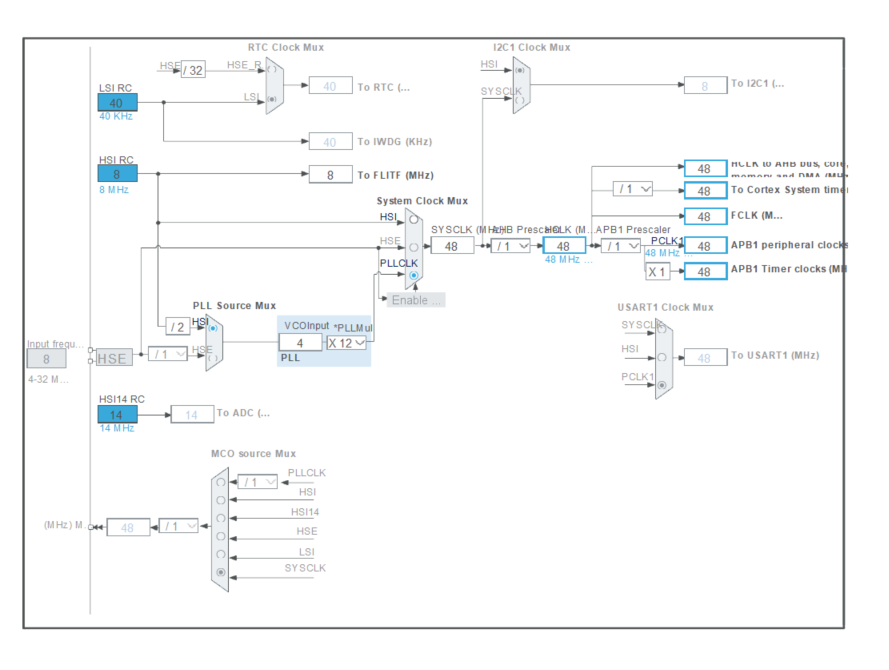Viewport: 889px width, 670px height.
Task: Select HSI14 radio in MCO source Mux
Action: click(221, 518)
